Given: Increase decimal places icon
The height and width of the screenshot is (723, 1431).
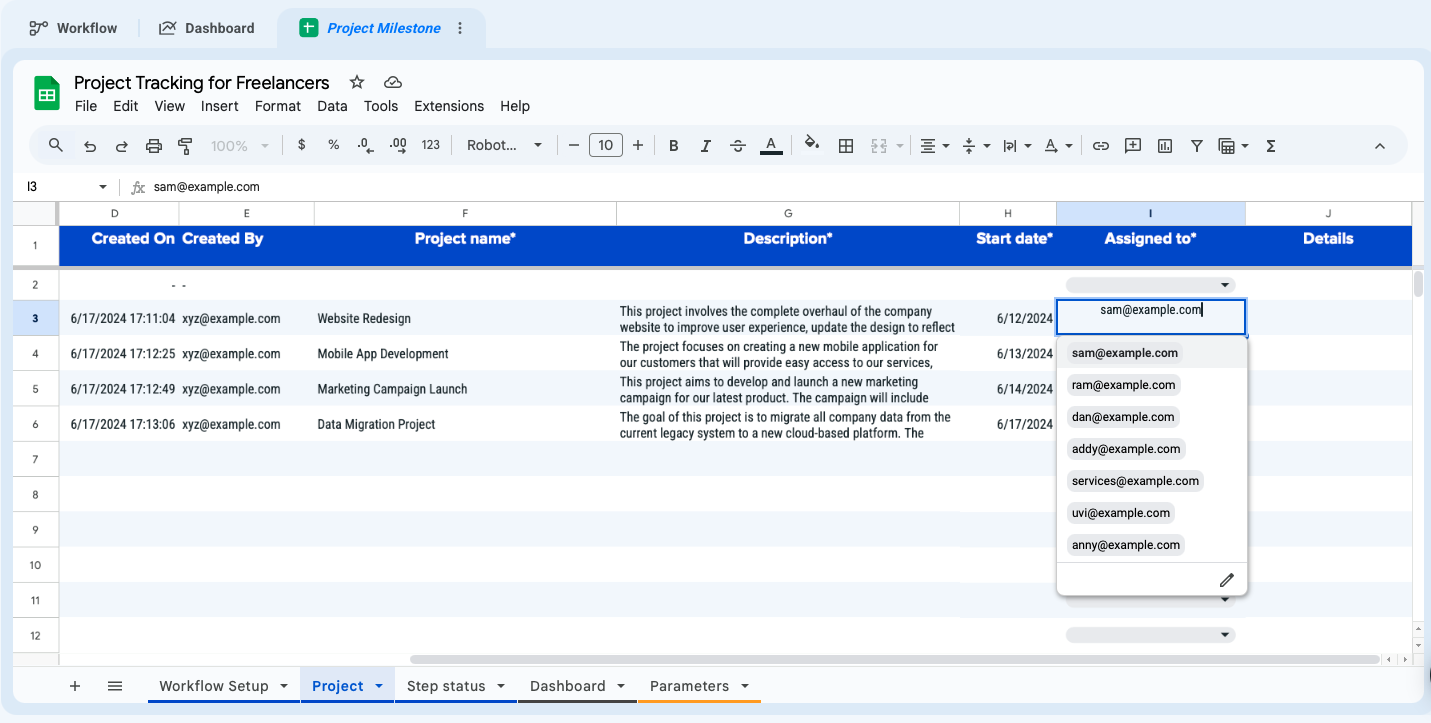Looking at the screenshot, I should pyautogui.click(x=398, y=146).
